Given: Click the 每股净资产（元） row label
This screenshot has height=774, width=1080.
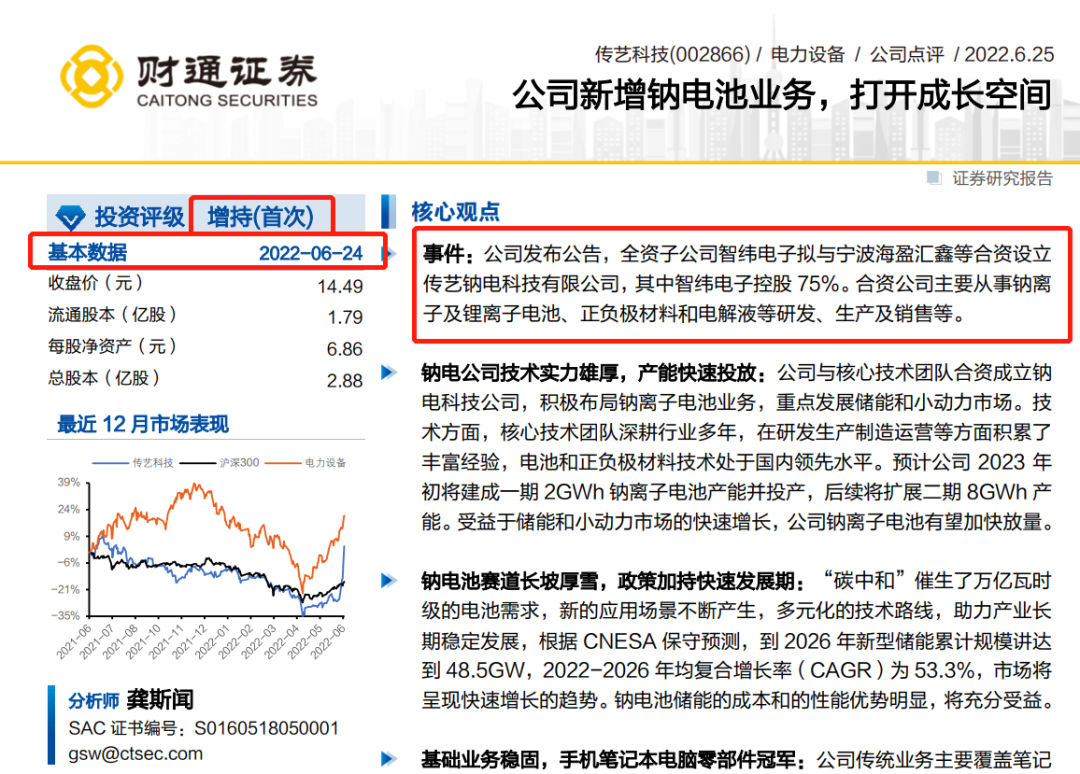Looking at the screenshot, I should click(112, 346).
